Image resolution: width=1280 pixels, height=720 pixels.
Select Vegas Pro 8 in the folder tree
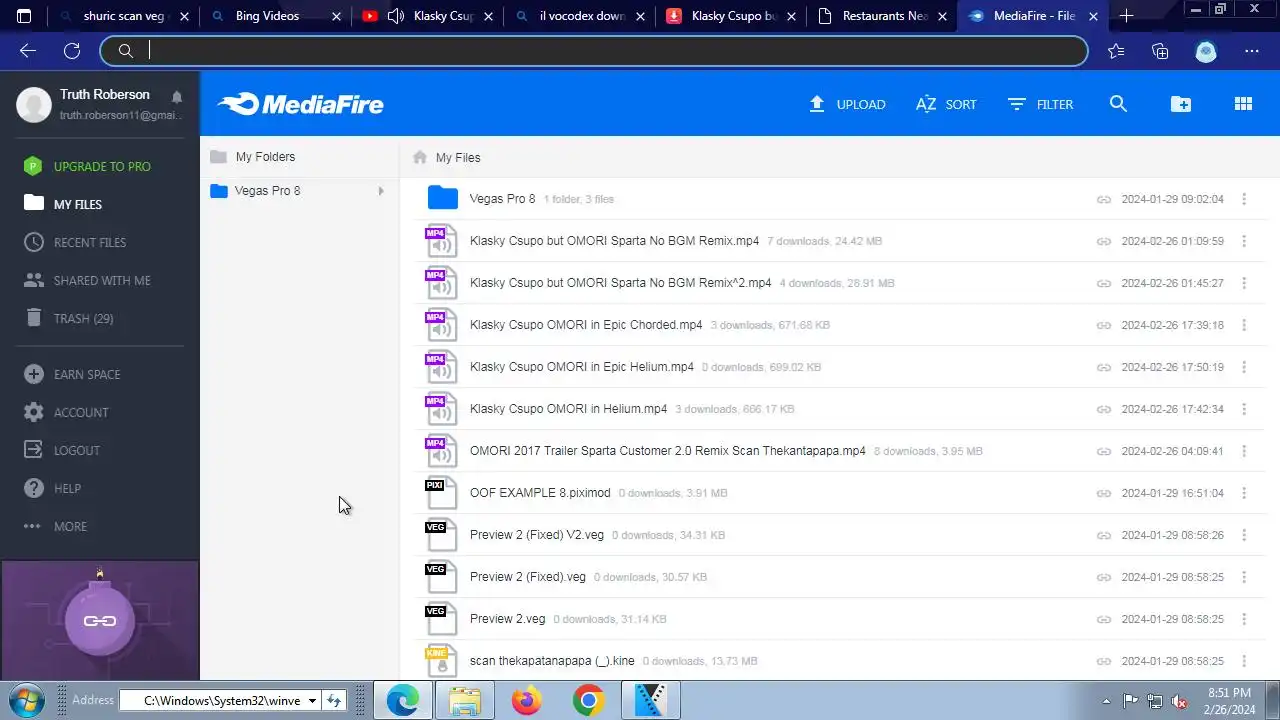point(267,191)
